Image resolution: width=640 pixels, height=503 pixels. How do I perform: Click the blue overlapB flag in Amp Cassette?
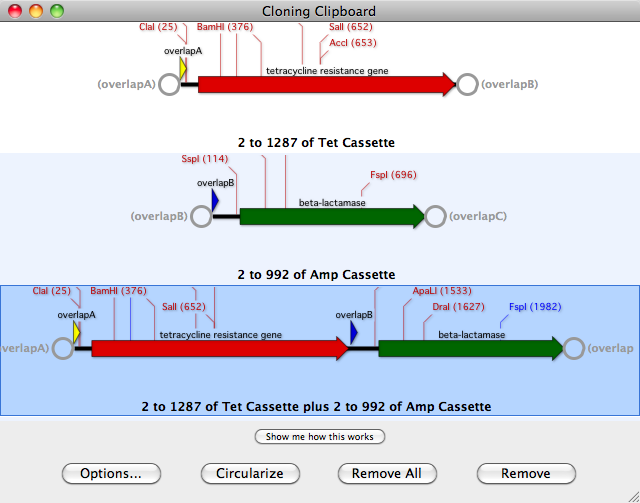point(215,200)
